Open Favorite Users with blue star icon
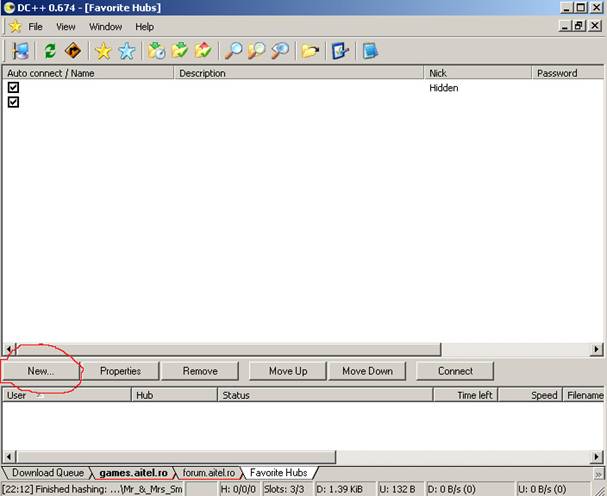The width and height of the screenshot is (607, 496). 127,51
